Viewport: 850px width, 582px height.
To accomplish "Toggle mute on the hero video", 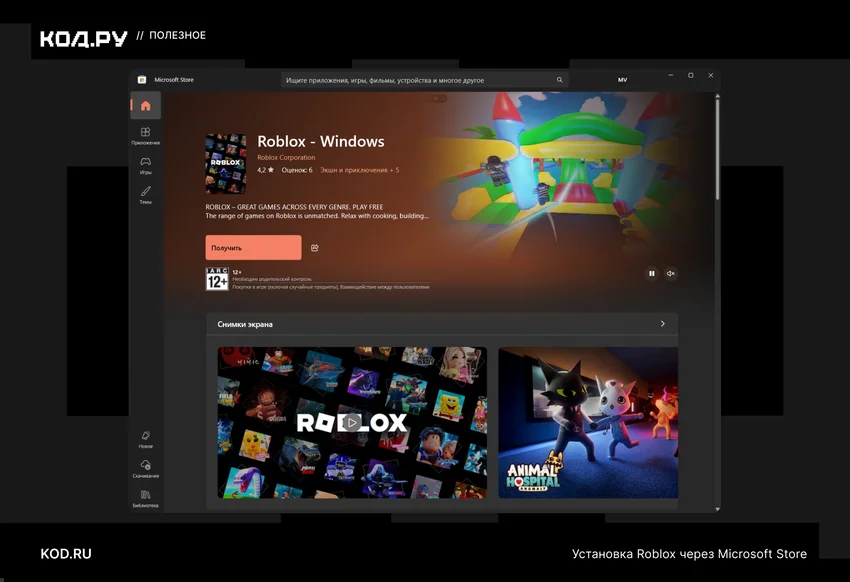I will (x=671, y=274).
